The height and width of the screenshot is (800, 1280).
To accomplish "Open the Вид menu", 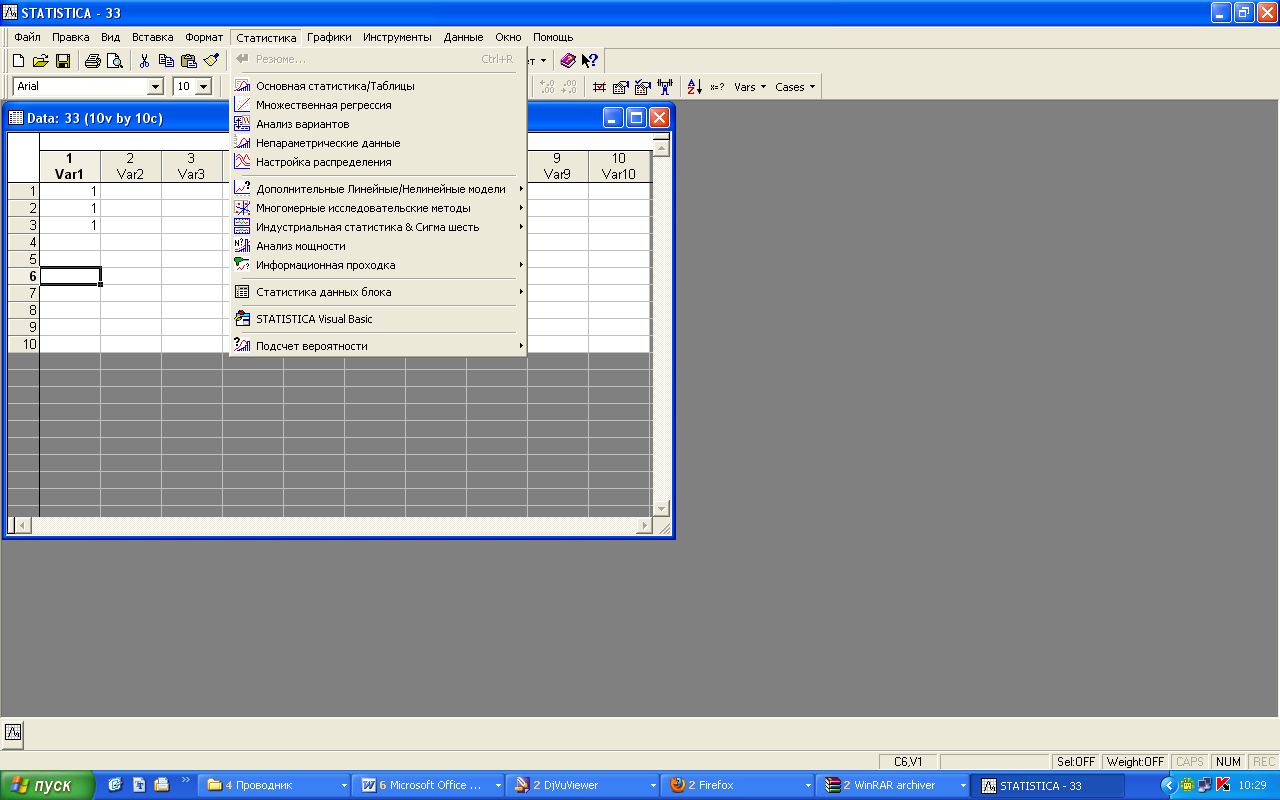I will [x=111, y=37].
